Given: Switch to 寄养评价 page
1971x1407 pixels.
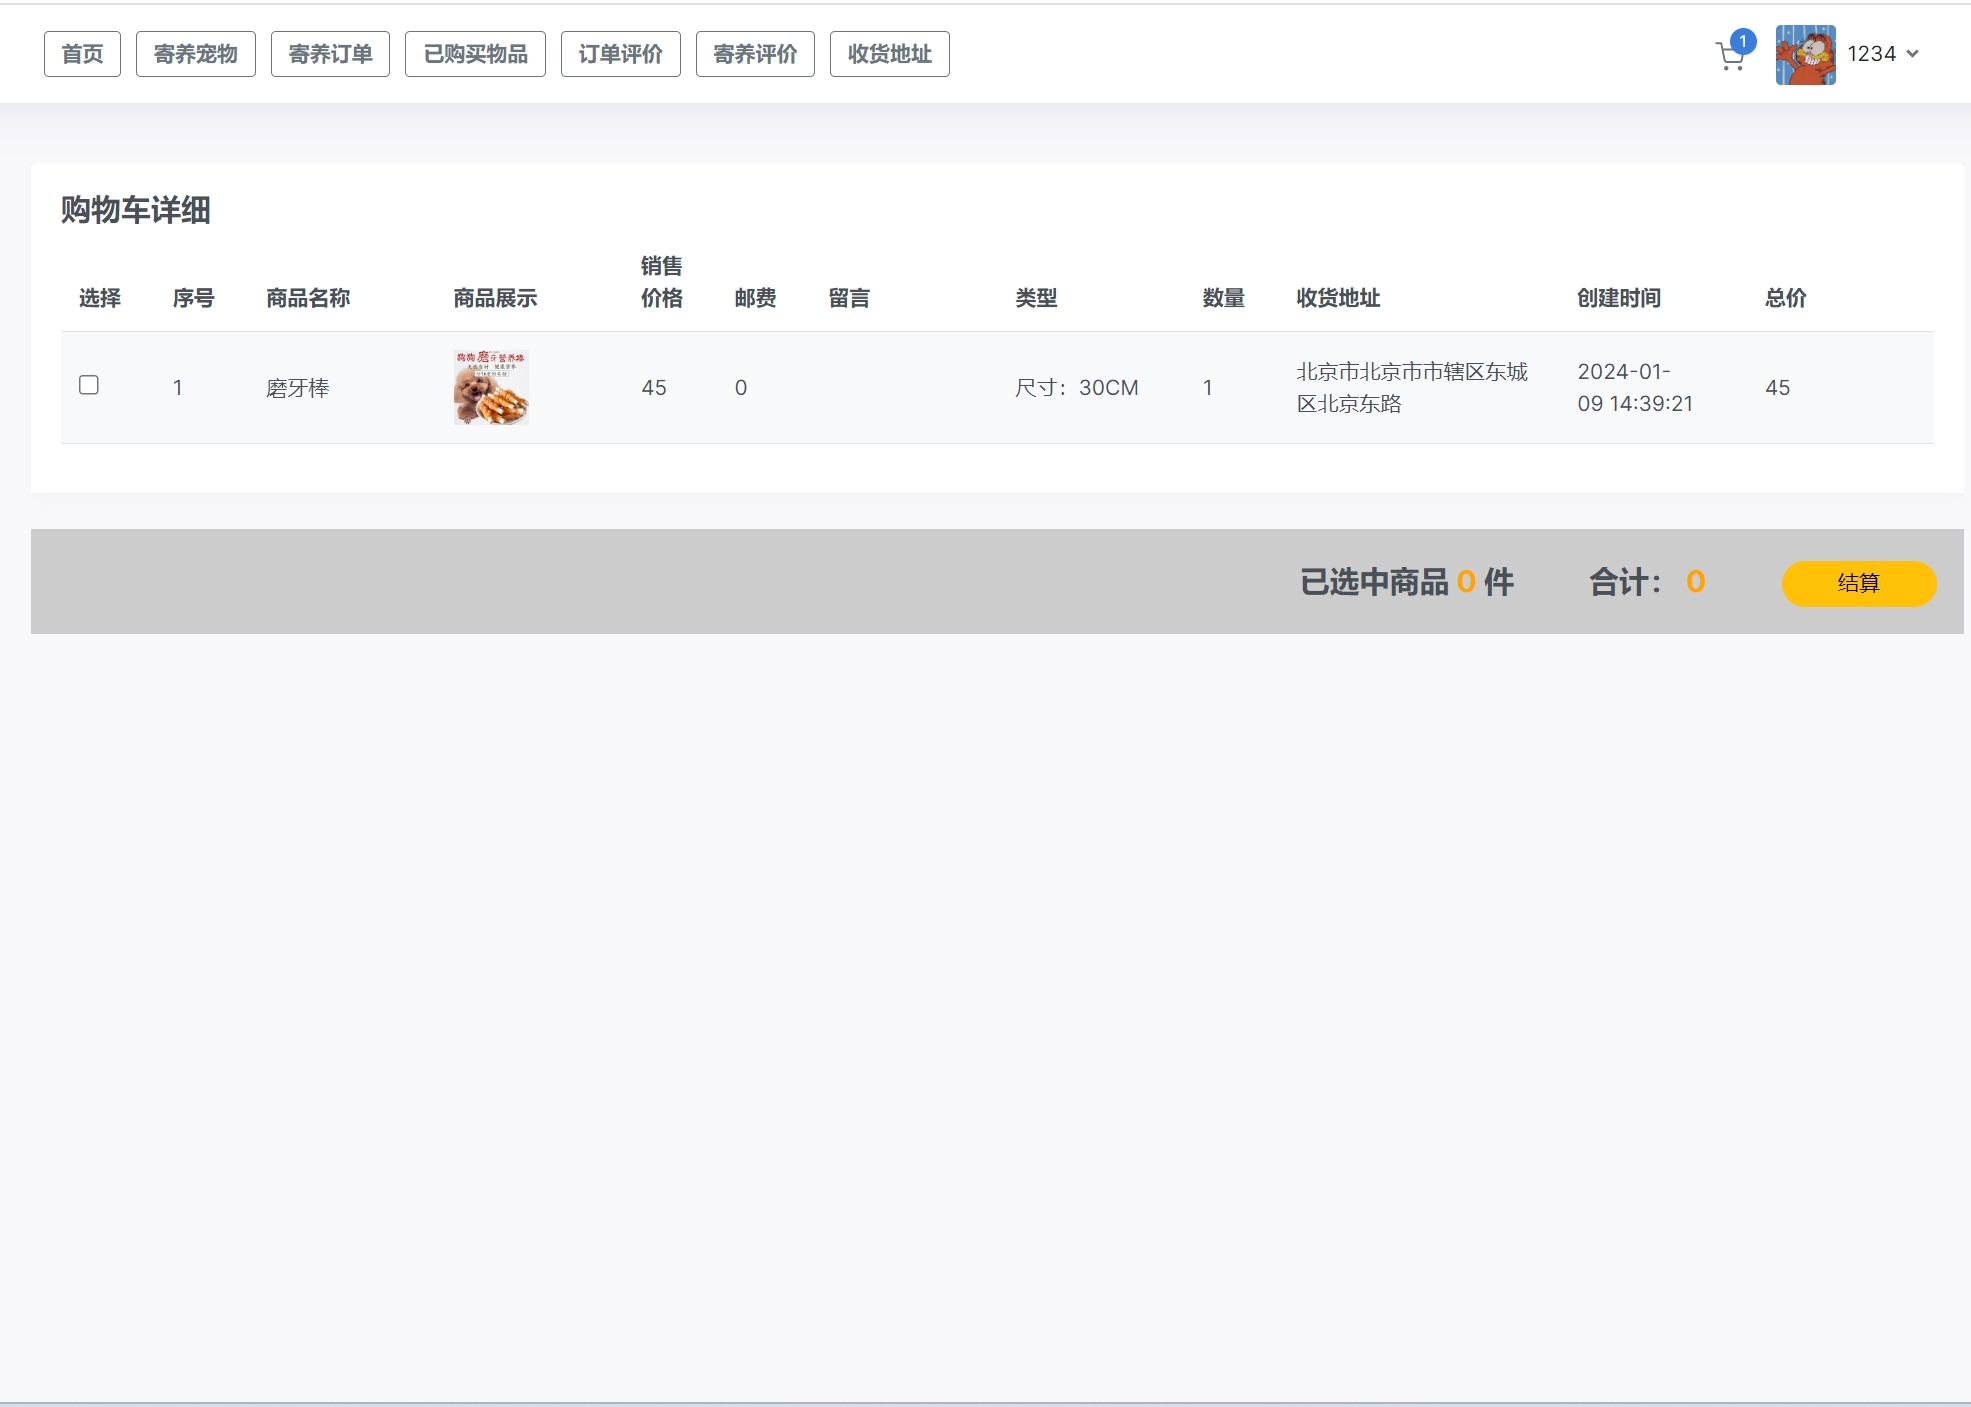Looking at the screenshot, I should (x=755, y=54).
